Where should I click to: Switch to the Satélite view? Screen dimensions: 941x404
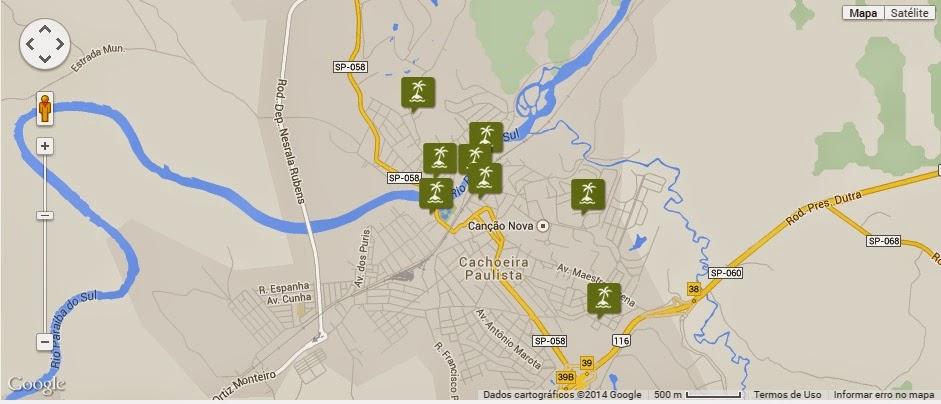(x=909, y=13)
